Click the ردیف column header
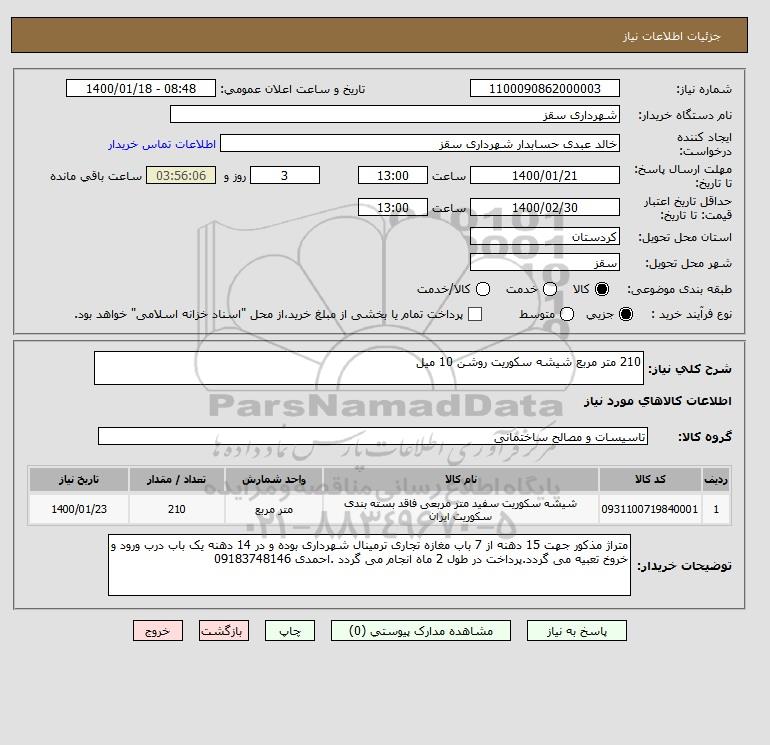 (716, 479)
